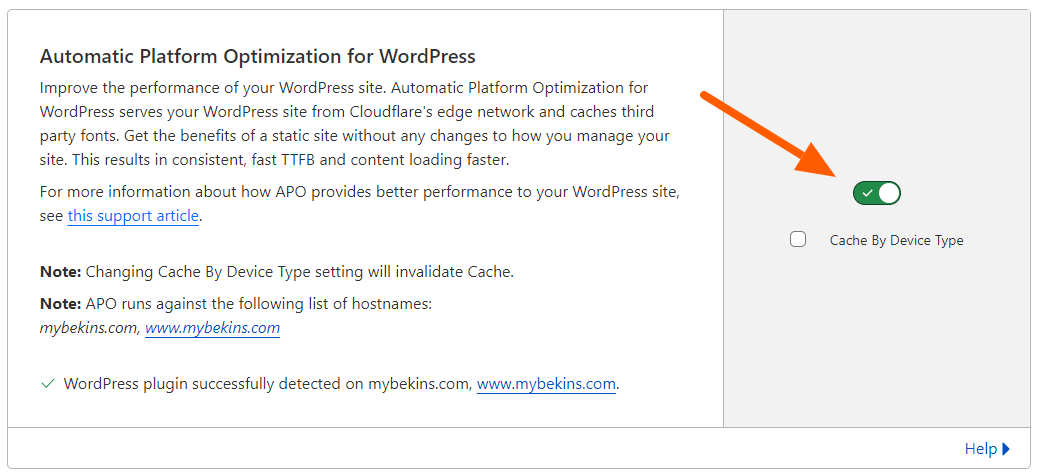
Task: Open the 'this support article' link
Action: [133, 216]
